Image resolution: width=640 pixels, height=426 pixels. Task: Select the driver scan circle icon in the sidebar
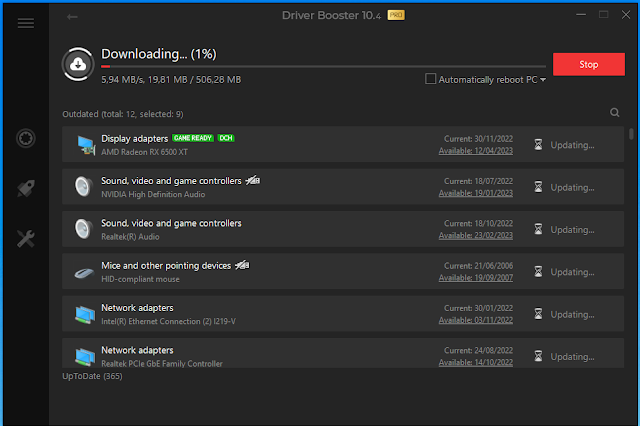point(26,137)
